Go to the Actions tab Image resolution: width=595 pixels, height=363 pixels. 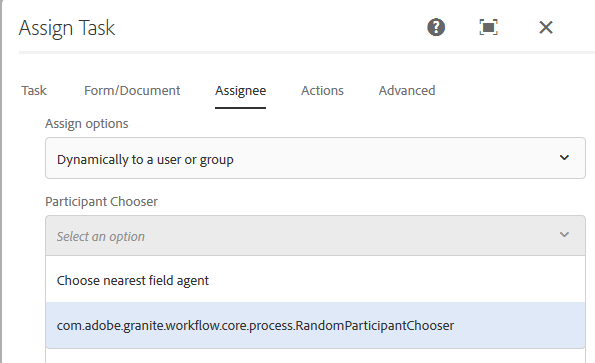(322, 91)
